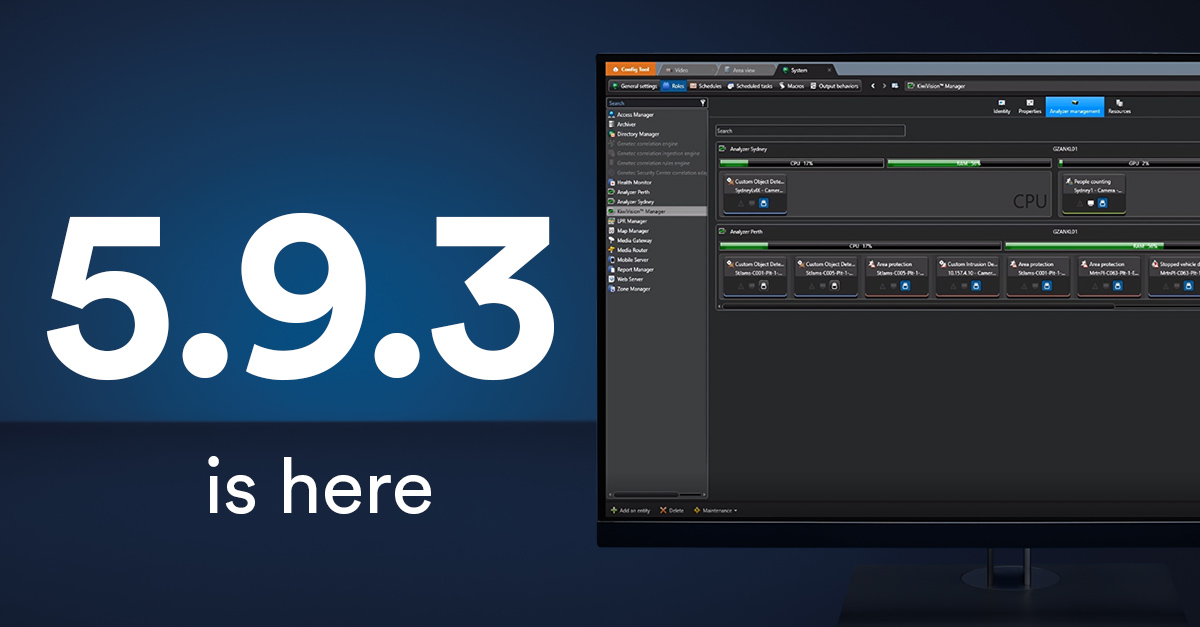Open the Maintenance dropdown menu
This screenshot has width=1200, height=627.
click(715, 510)
